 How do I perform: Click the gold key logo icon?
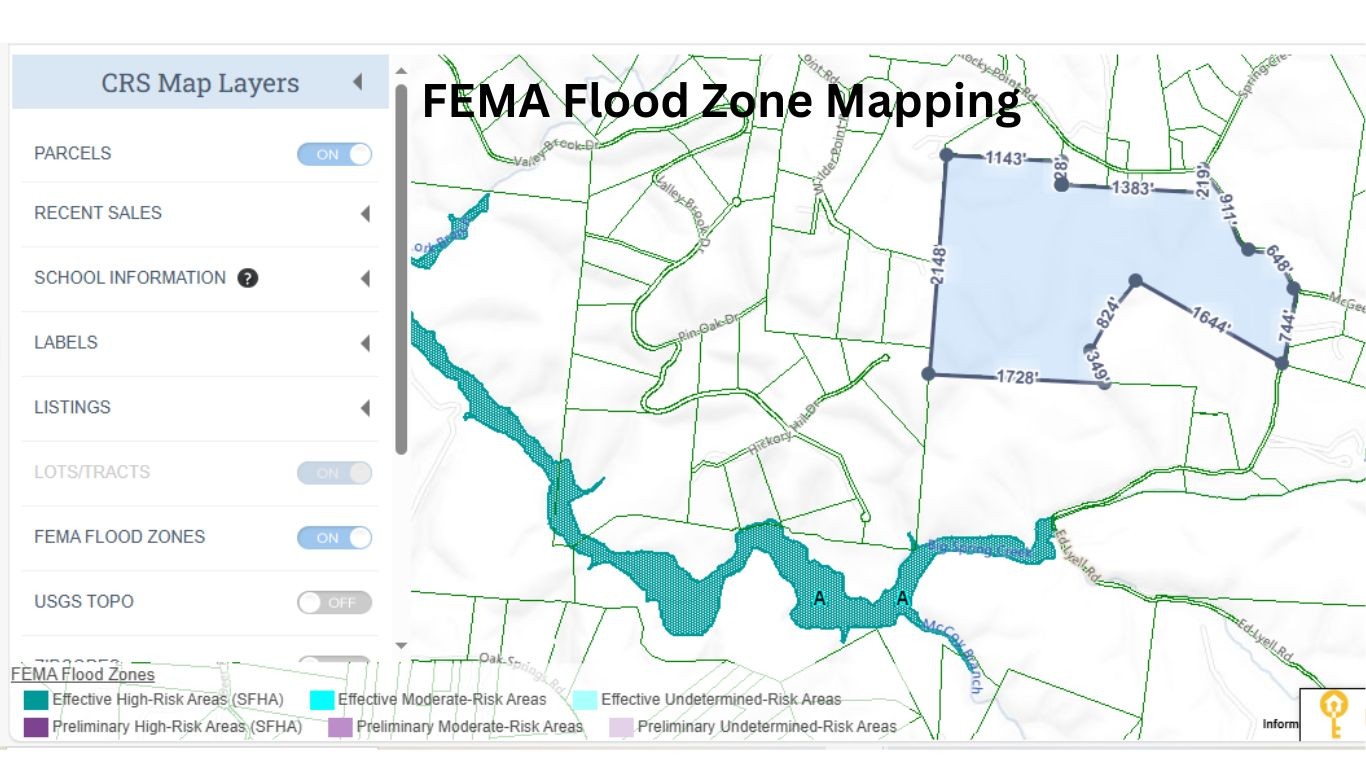tap(1333, 713)
